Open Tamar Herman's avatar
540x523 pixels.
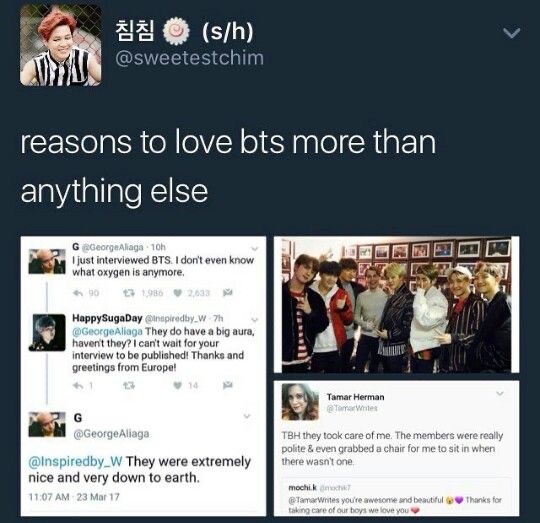[300, 401]
